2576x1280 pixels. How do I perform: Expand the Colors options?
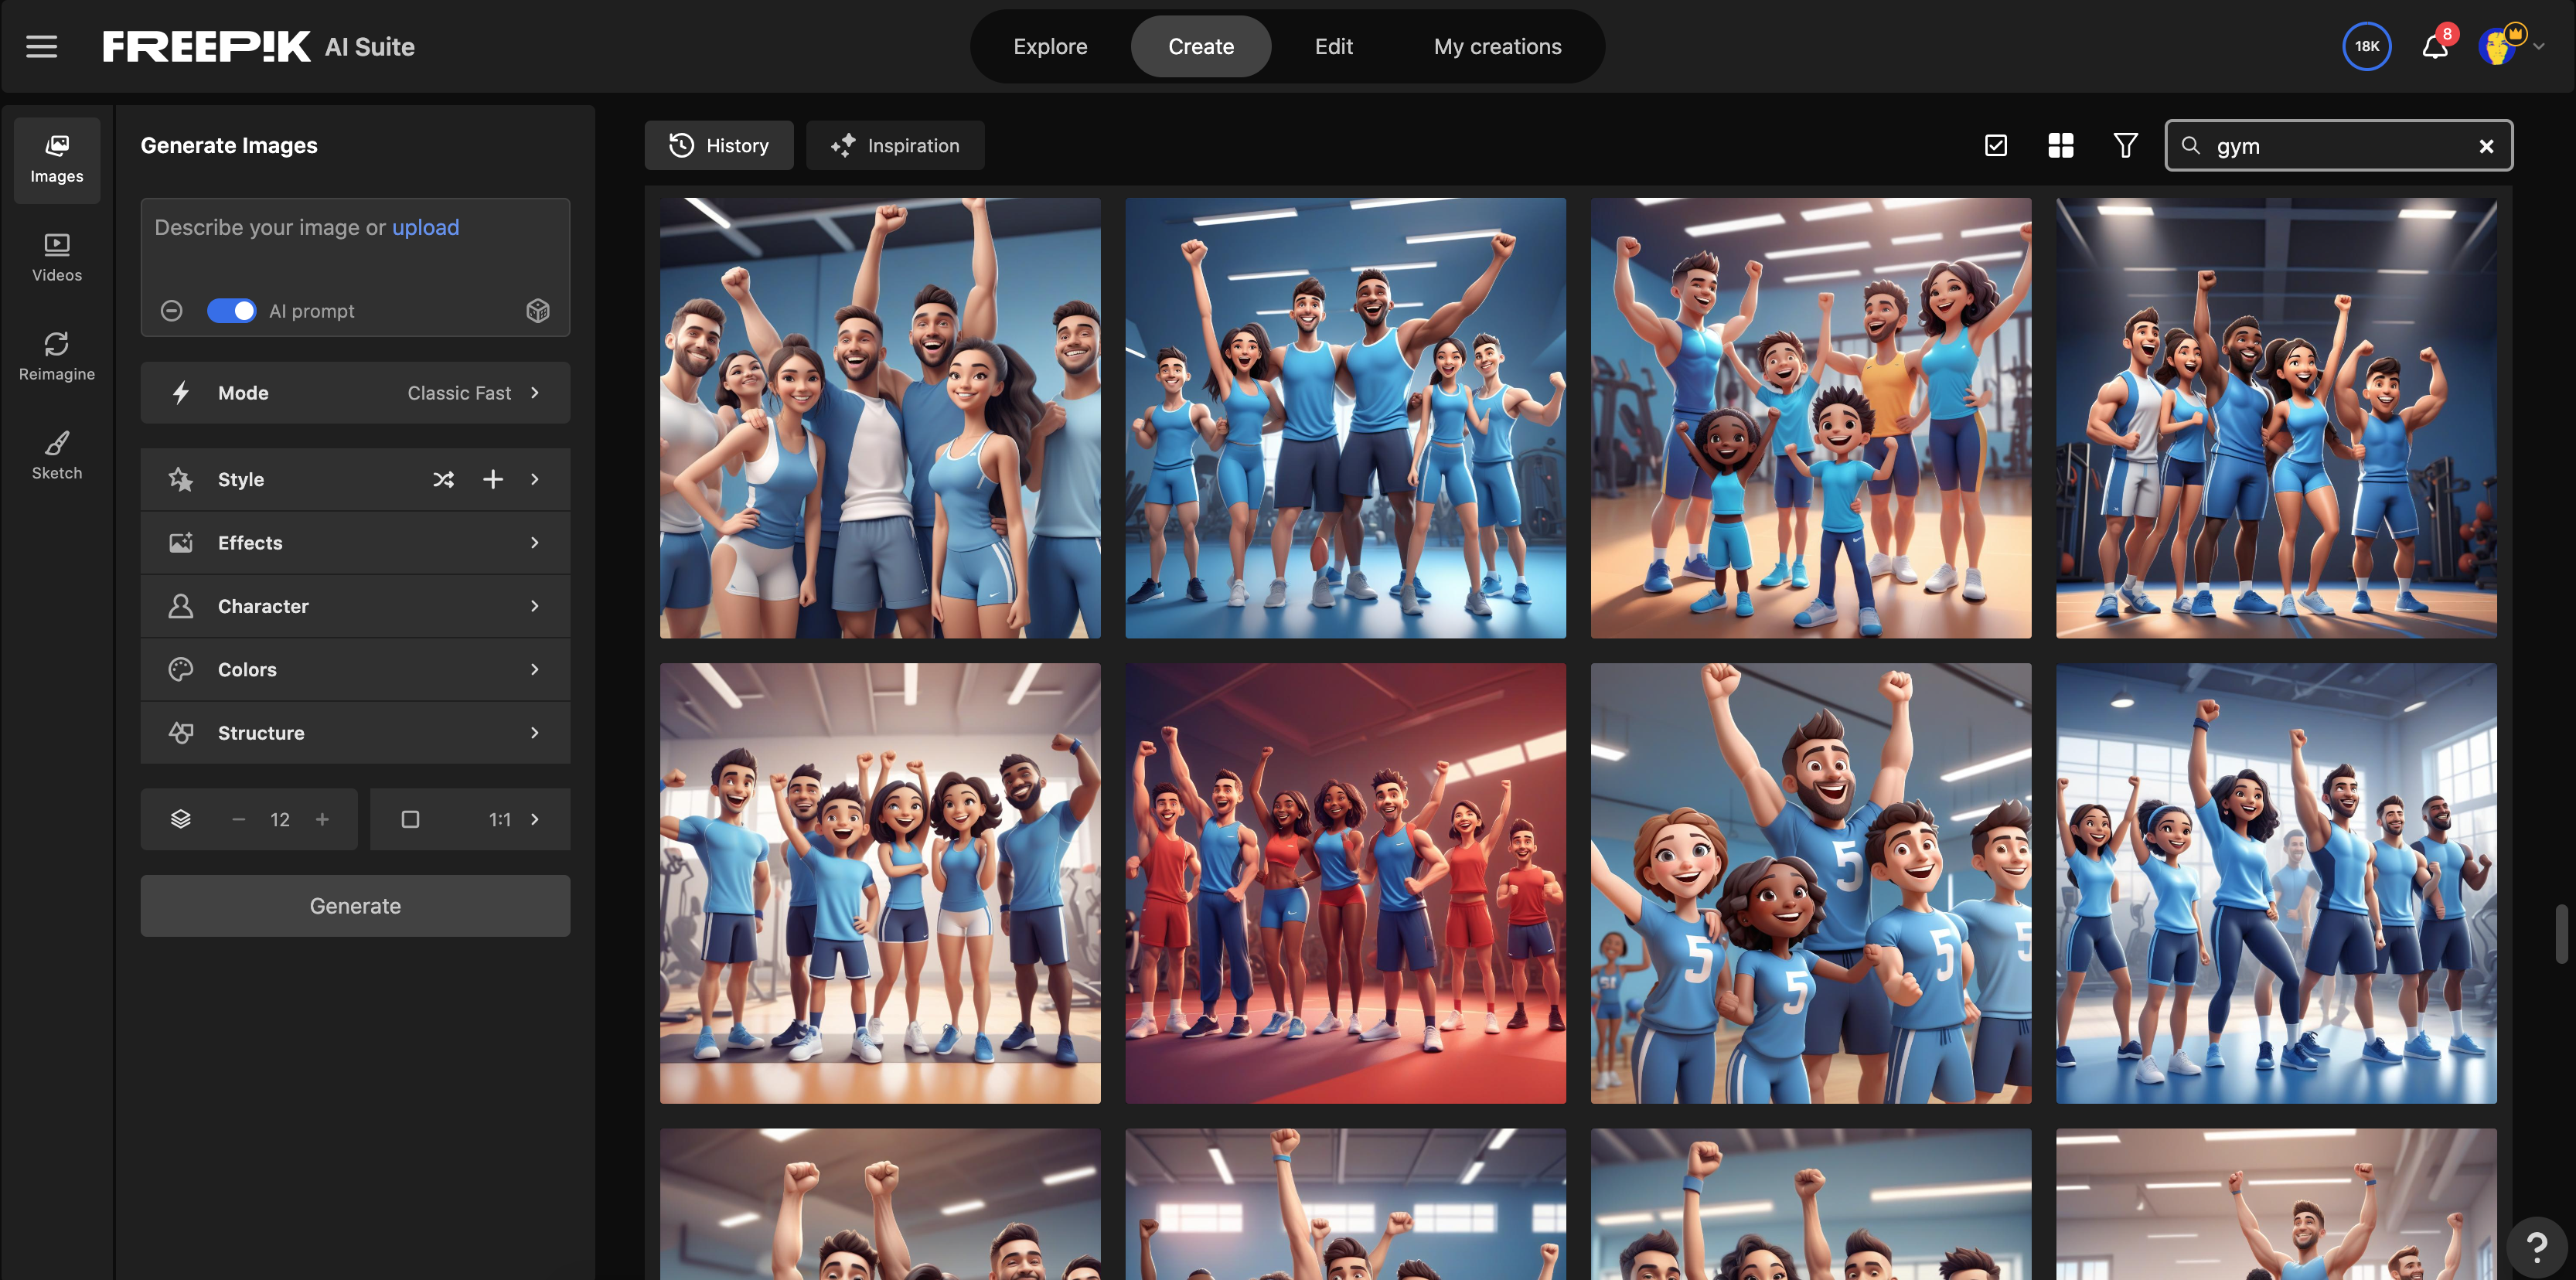click(355, 670)
